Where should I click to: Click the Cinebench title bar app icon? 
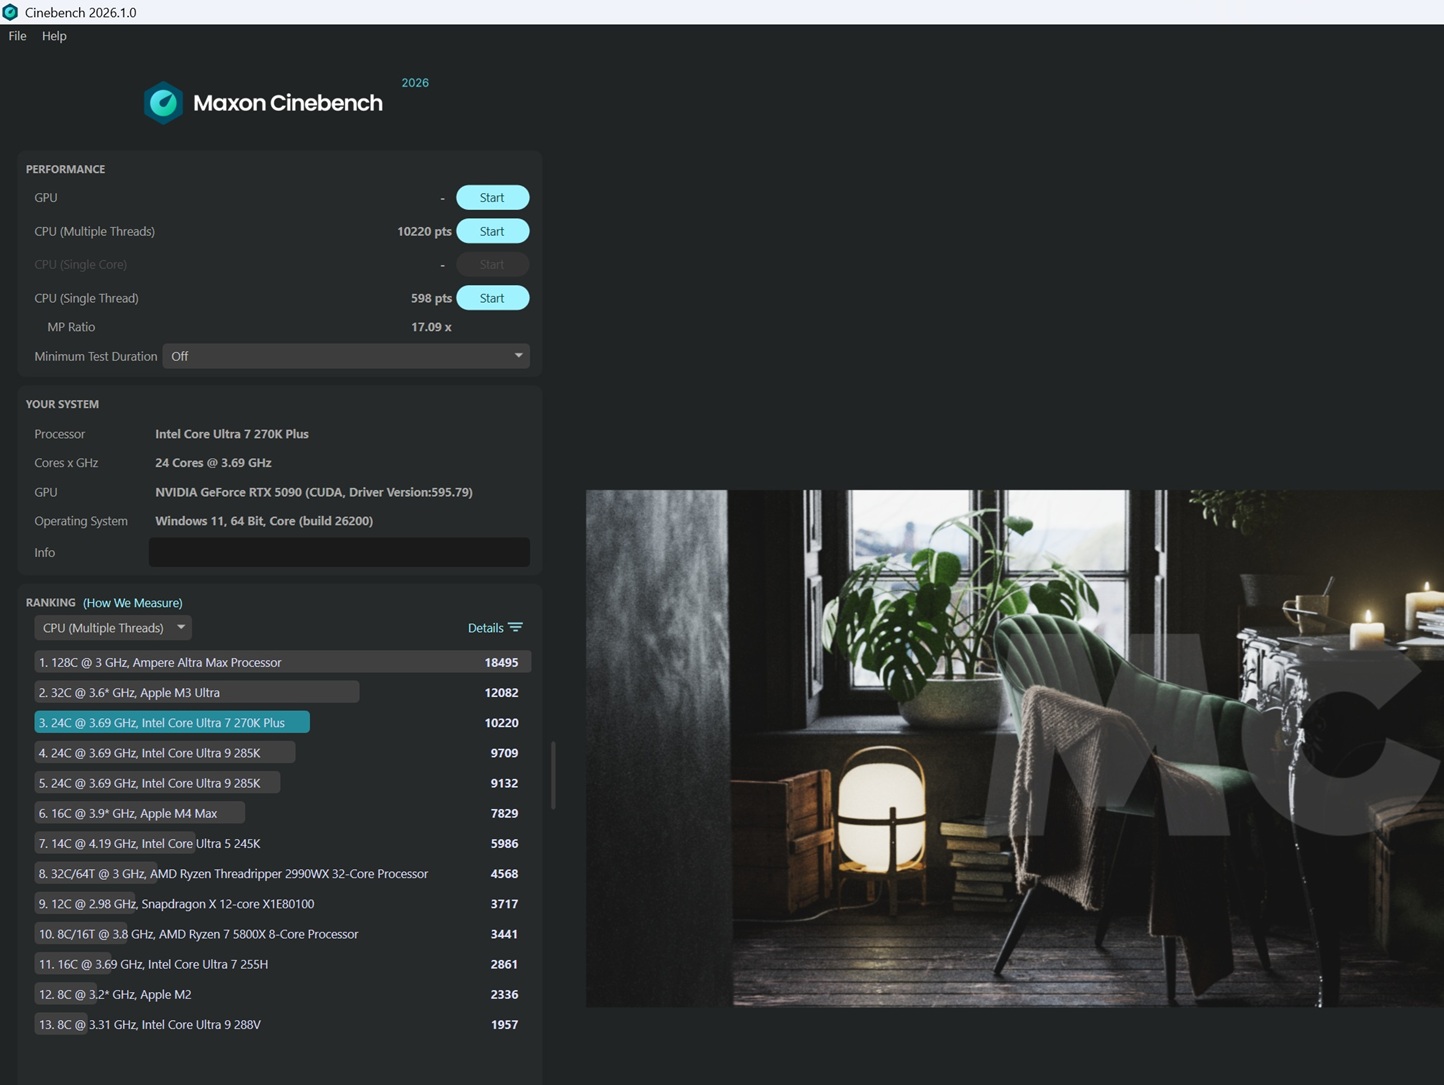11,12
